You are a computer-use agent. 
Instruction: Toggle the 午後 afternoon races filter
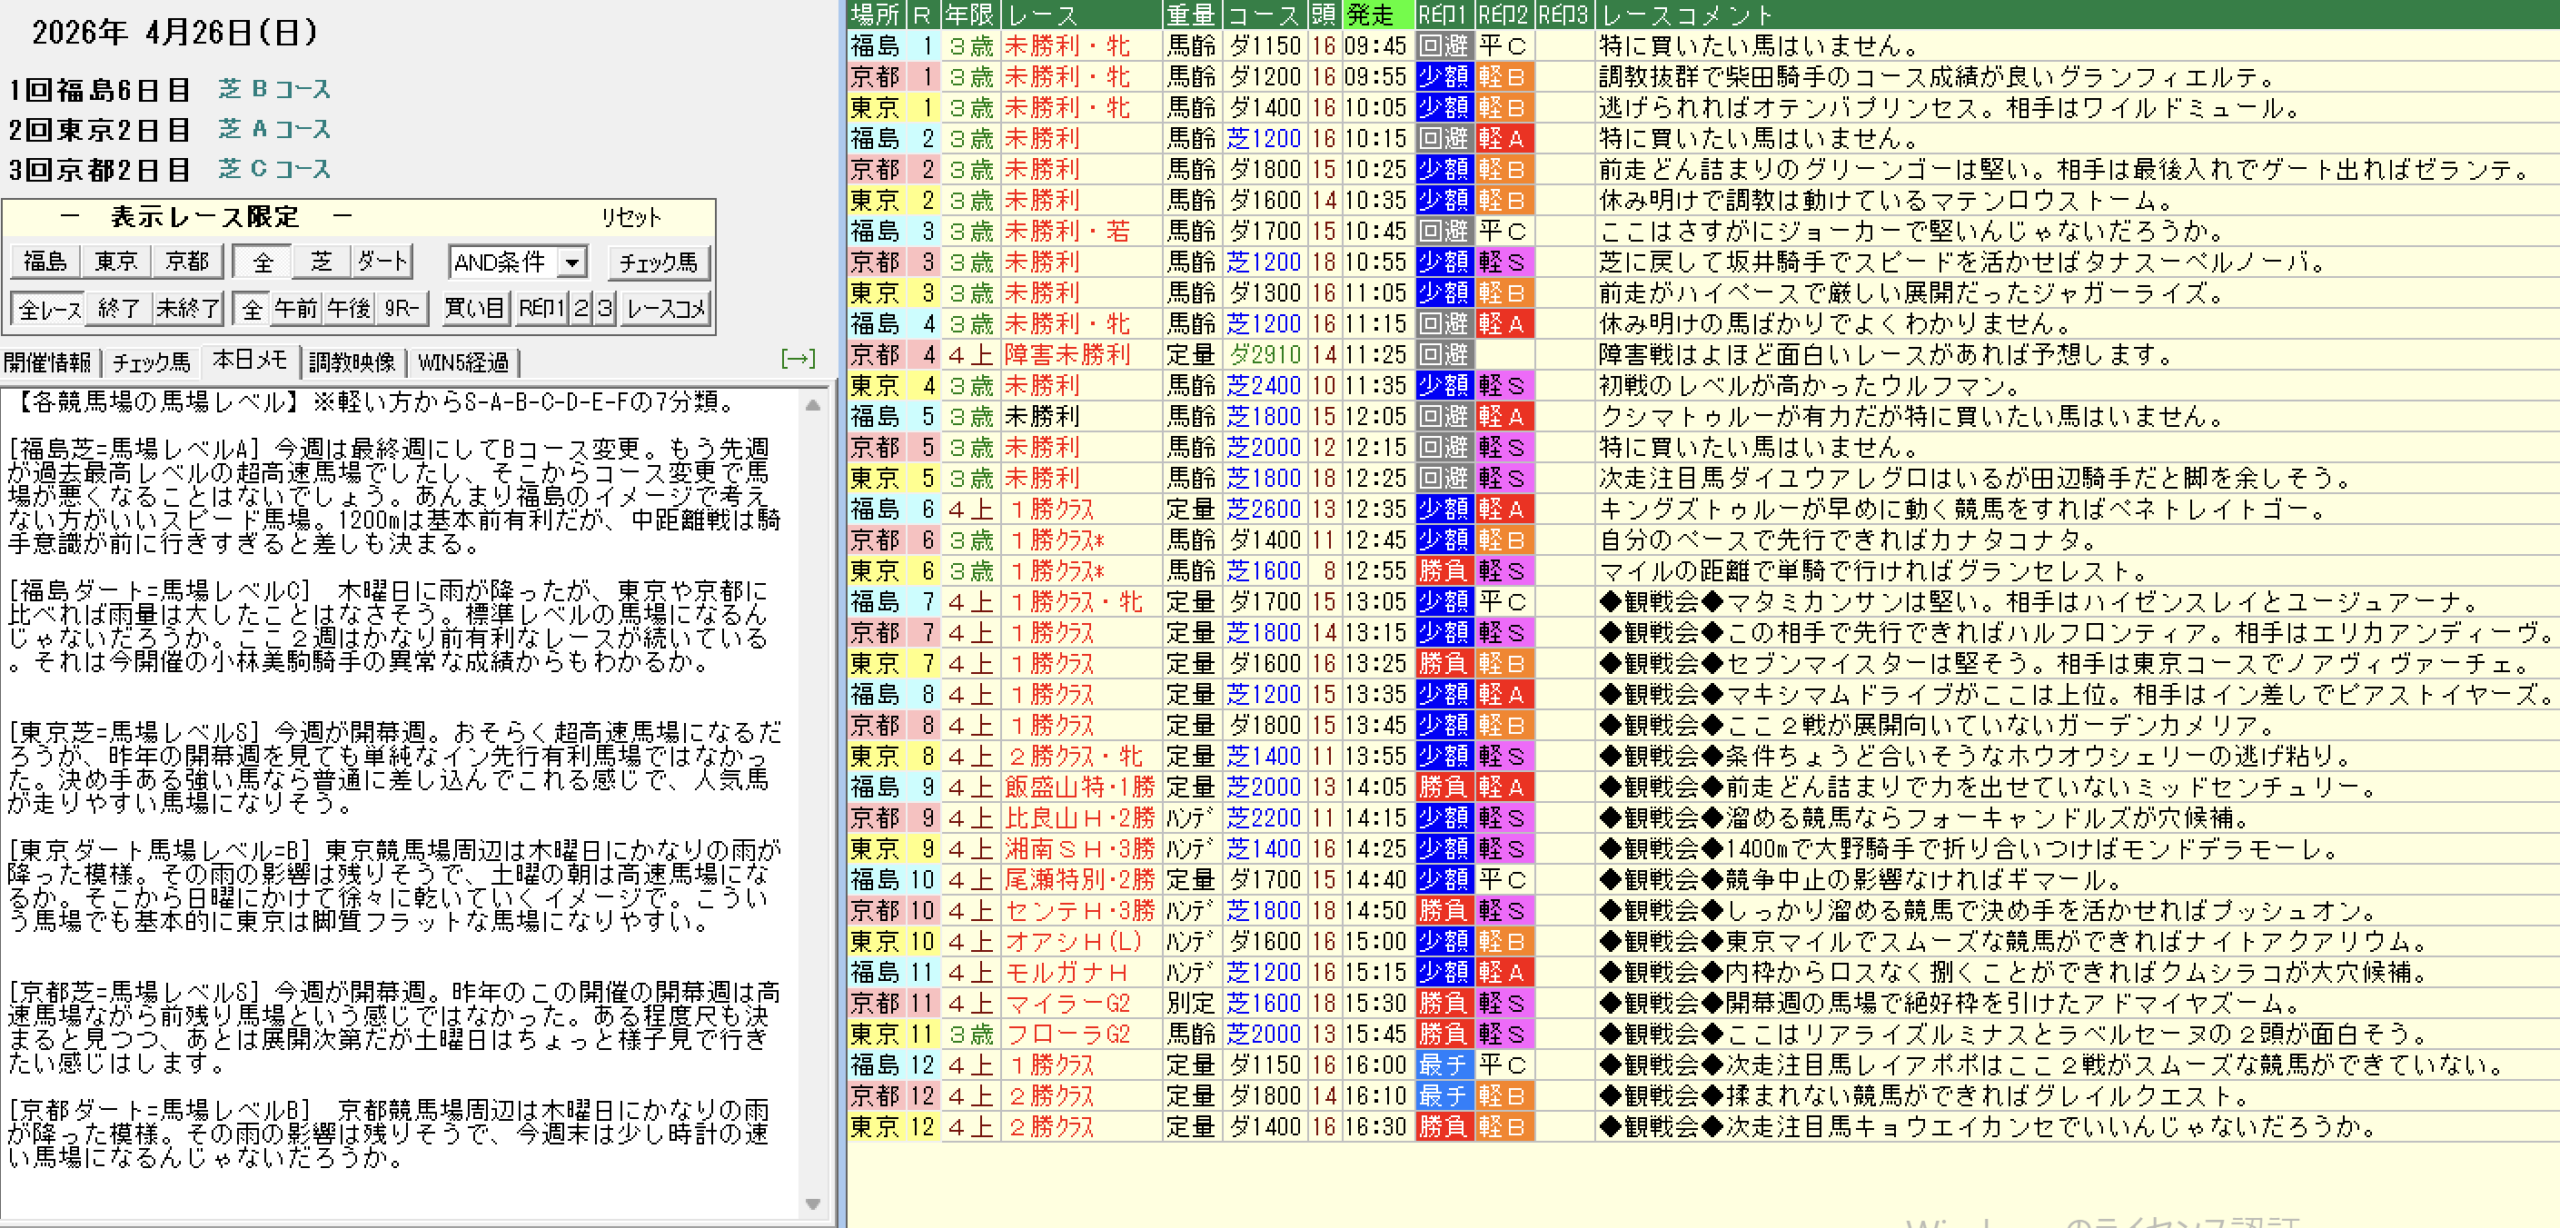[349, 309]
